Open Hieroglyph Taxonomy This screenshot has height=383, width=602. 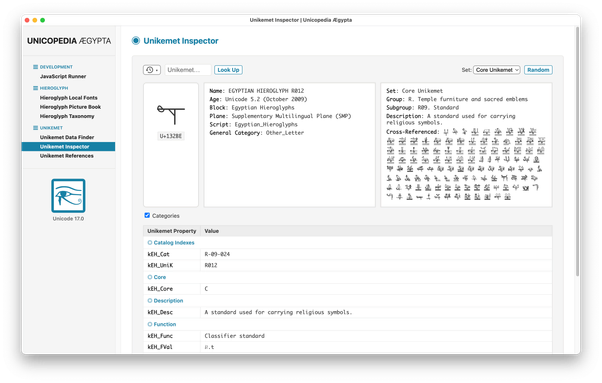[x=67, y=116]
